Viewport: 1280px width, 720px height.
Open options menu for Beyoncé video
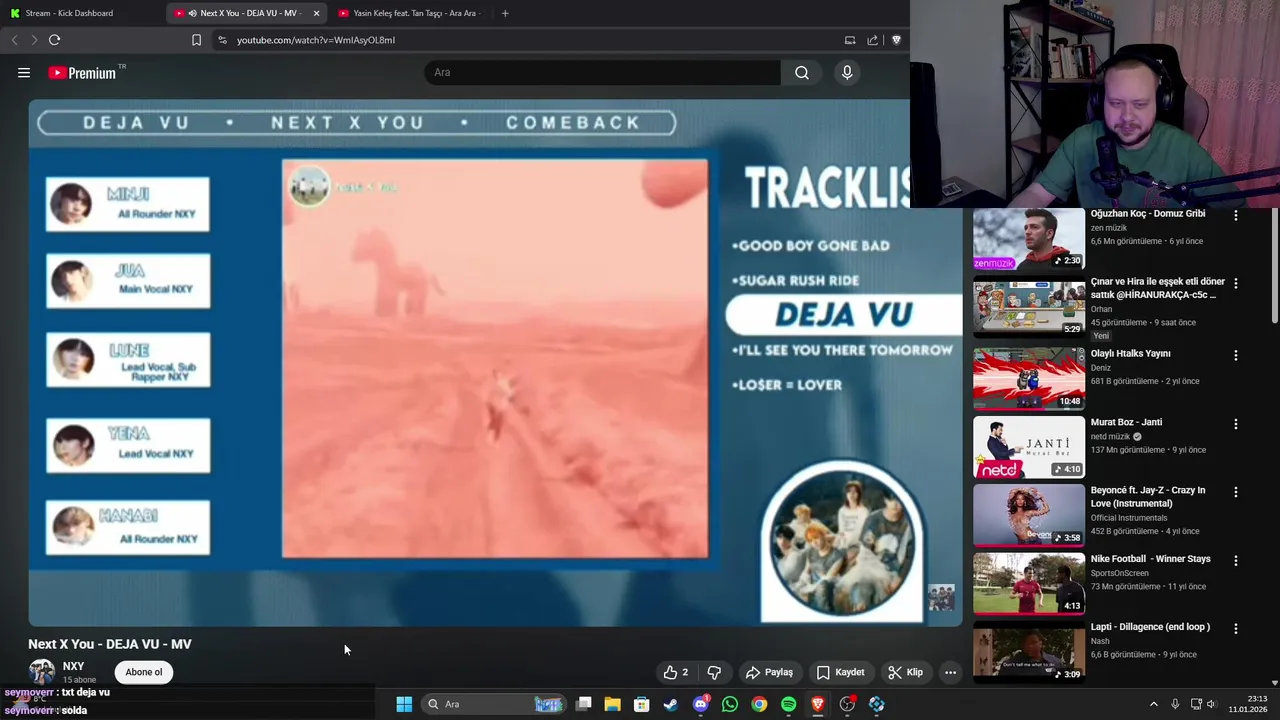1236,492
